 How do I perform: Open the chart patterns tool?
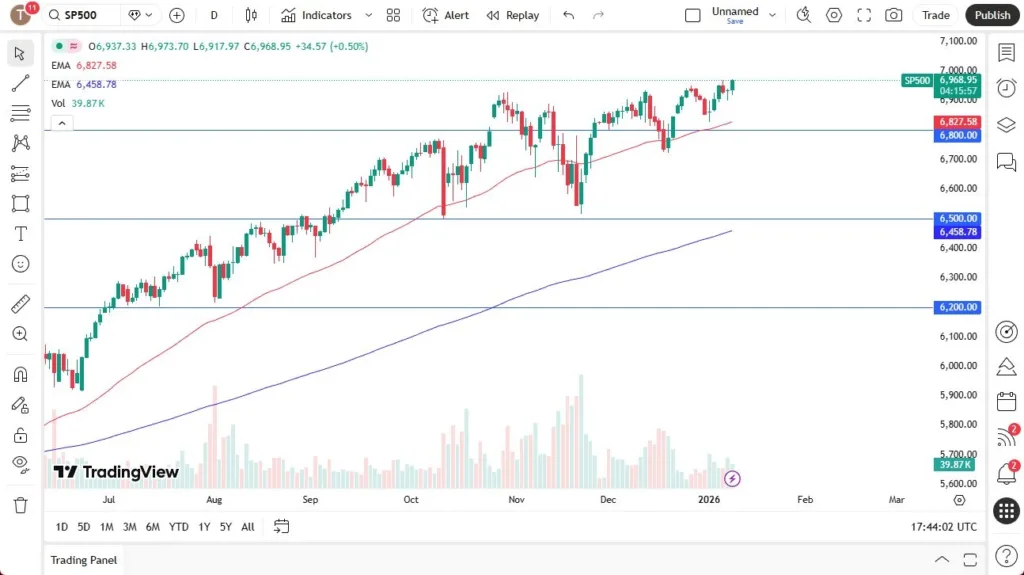click(20, 143)
